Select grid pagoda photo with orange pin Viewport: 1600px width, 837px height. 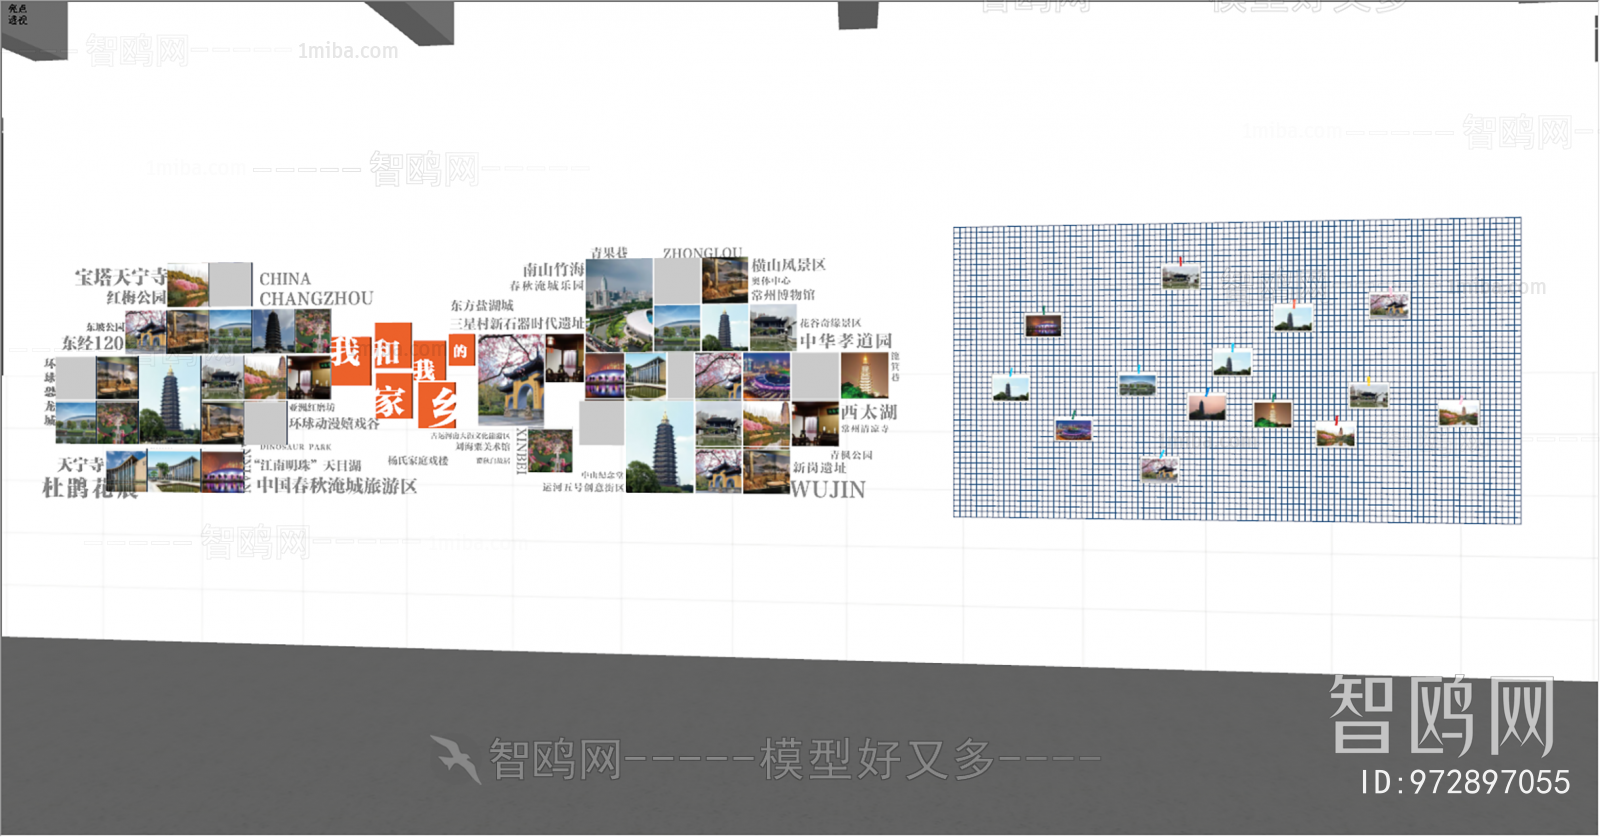click(1293, 319)
